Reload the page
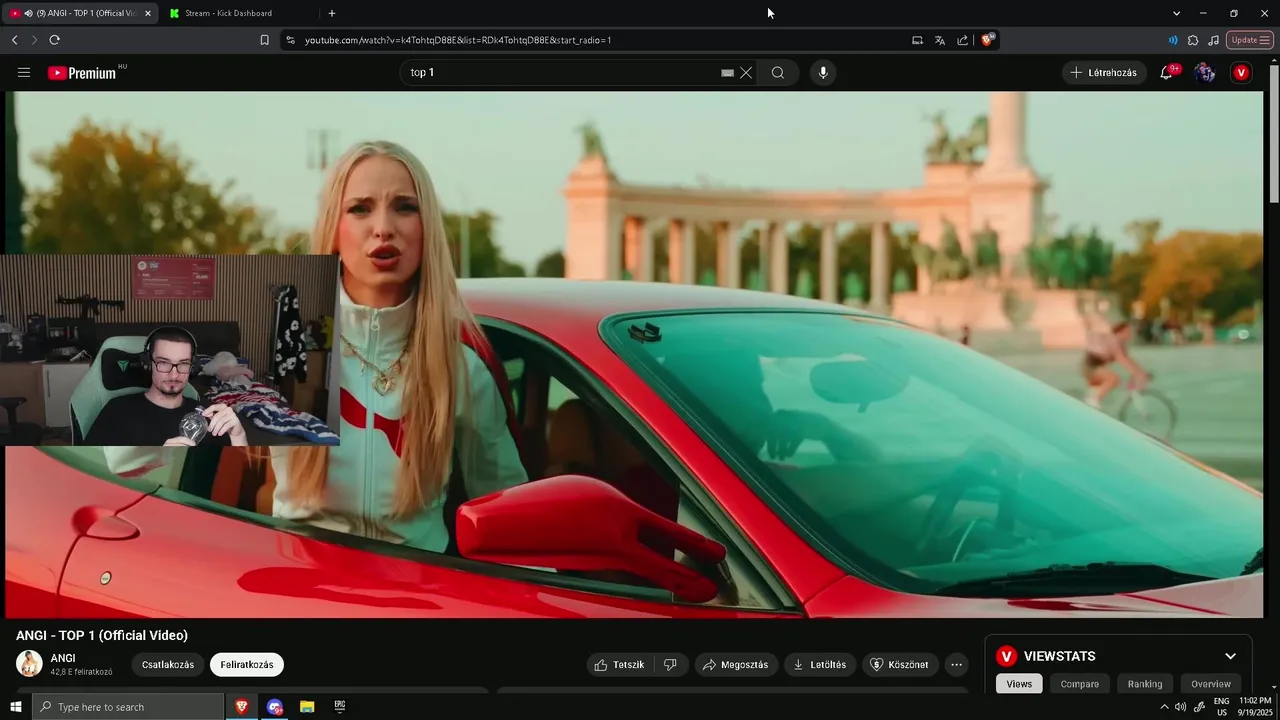The width and height of the screenshot is (1280, 720). pyautogui.click(x=54, y=40)
